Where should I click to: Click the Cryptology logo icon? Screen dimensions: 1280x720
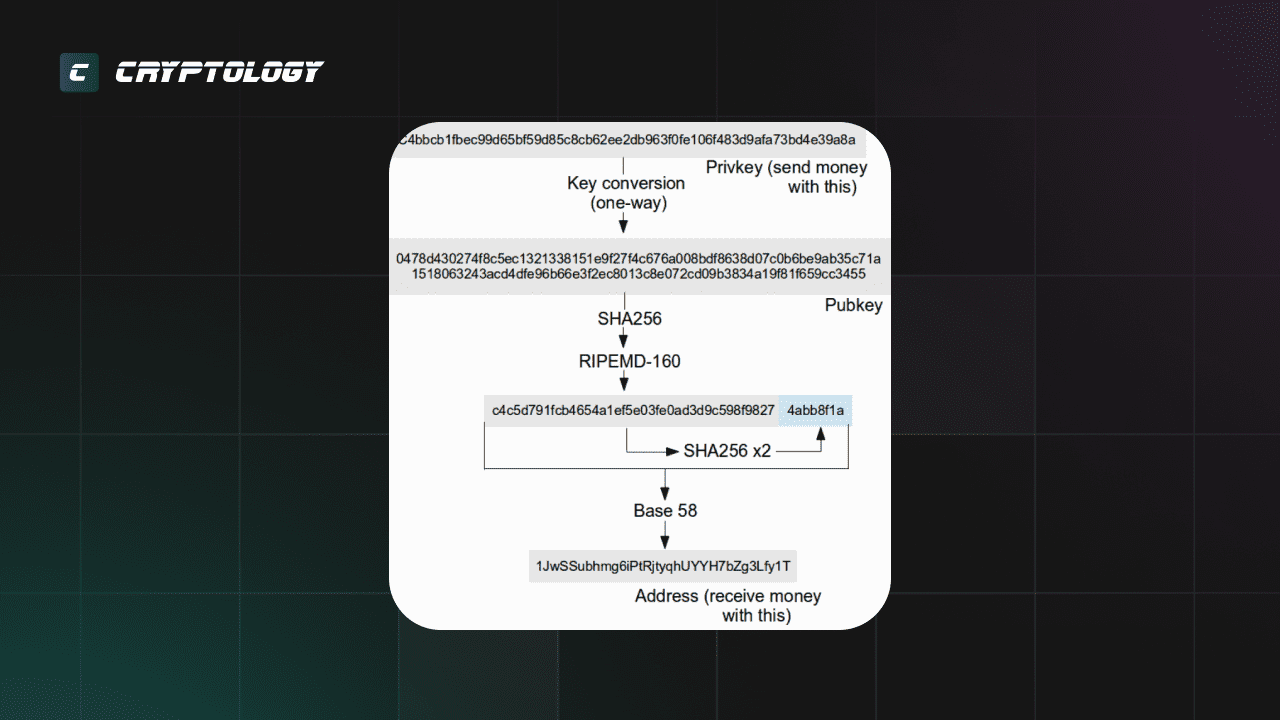[79, 72]
